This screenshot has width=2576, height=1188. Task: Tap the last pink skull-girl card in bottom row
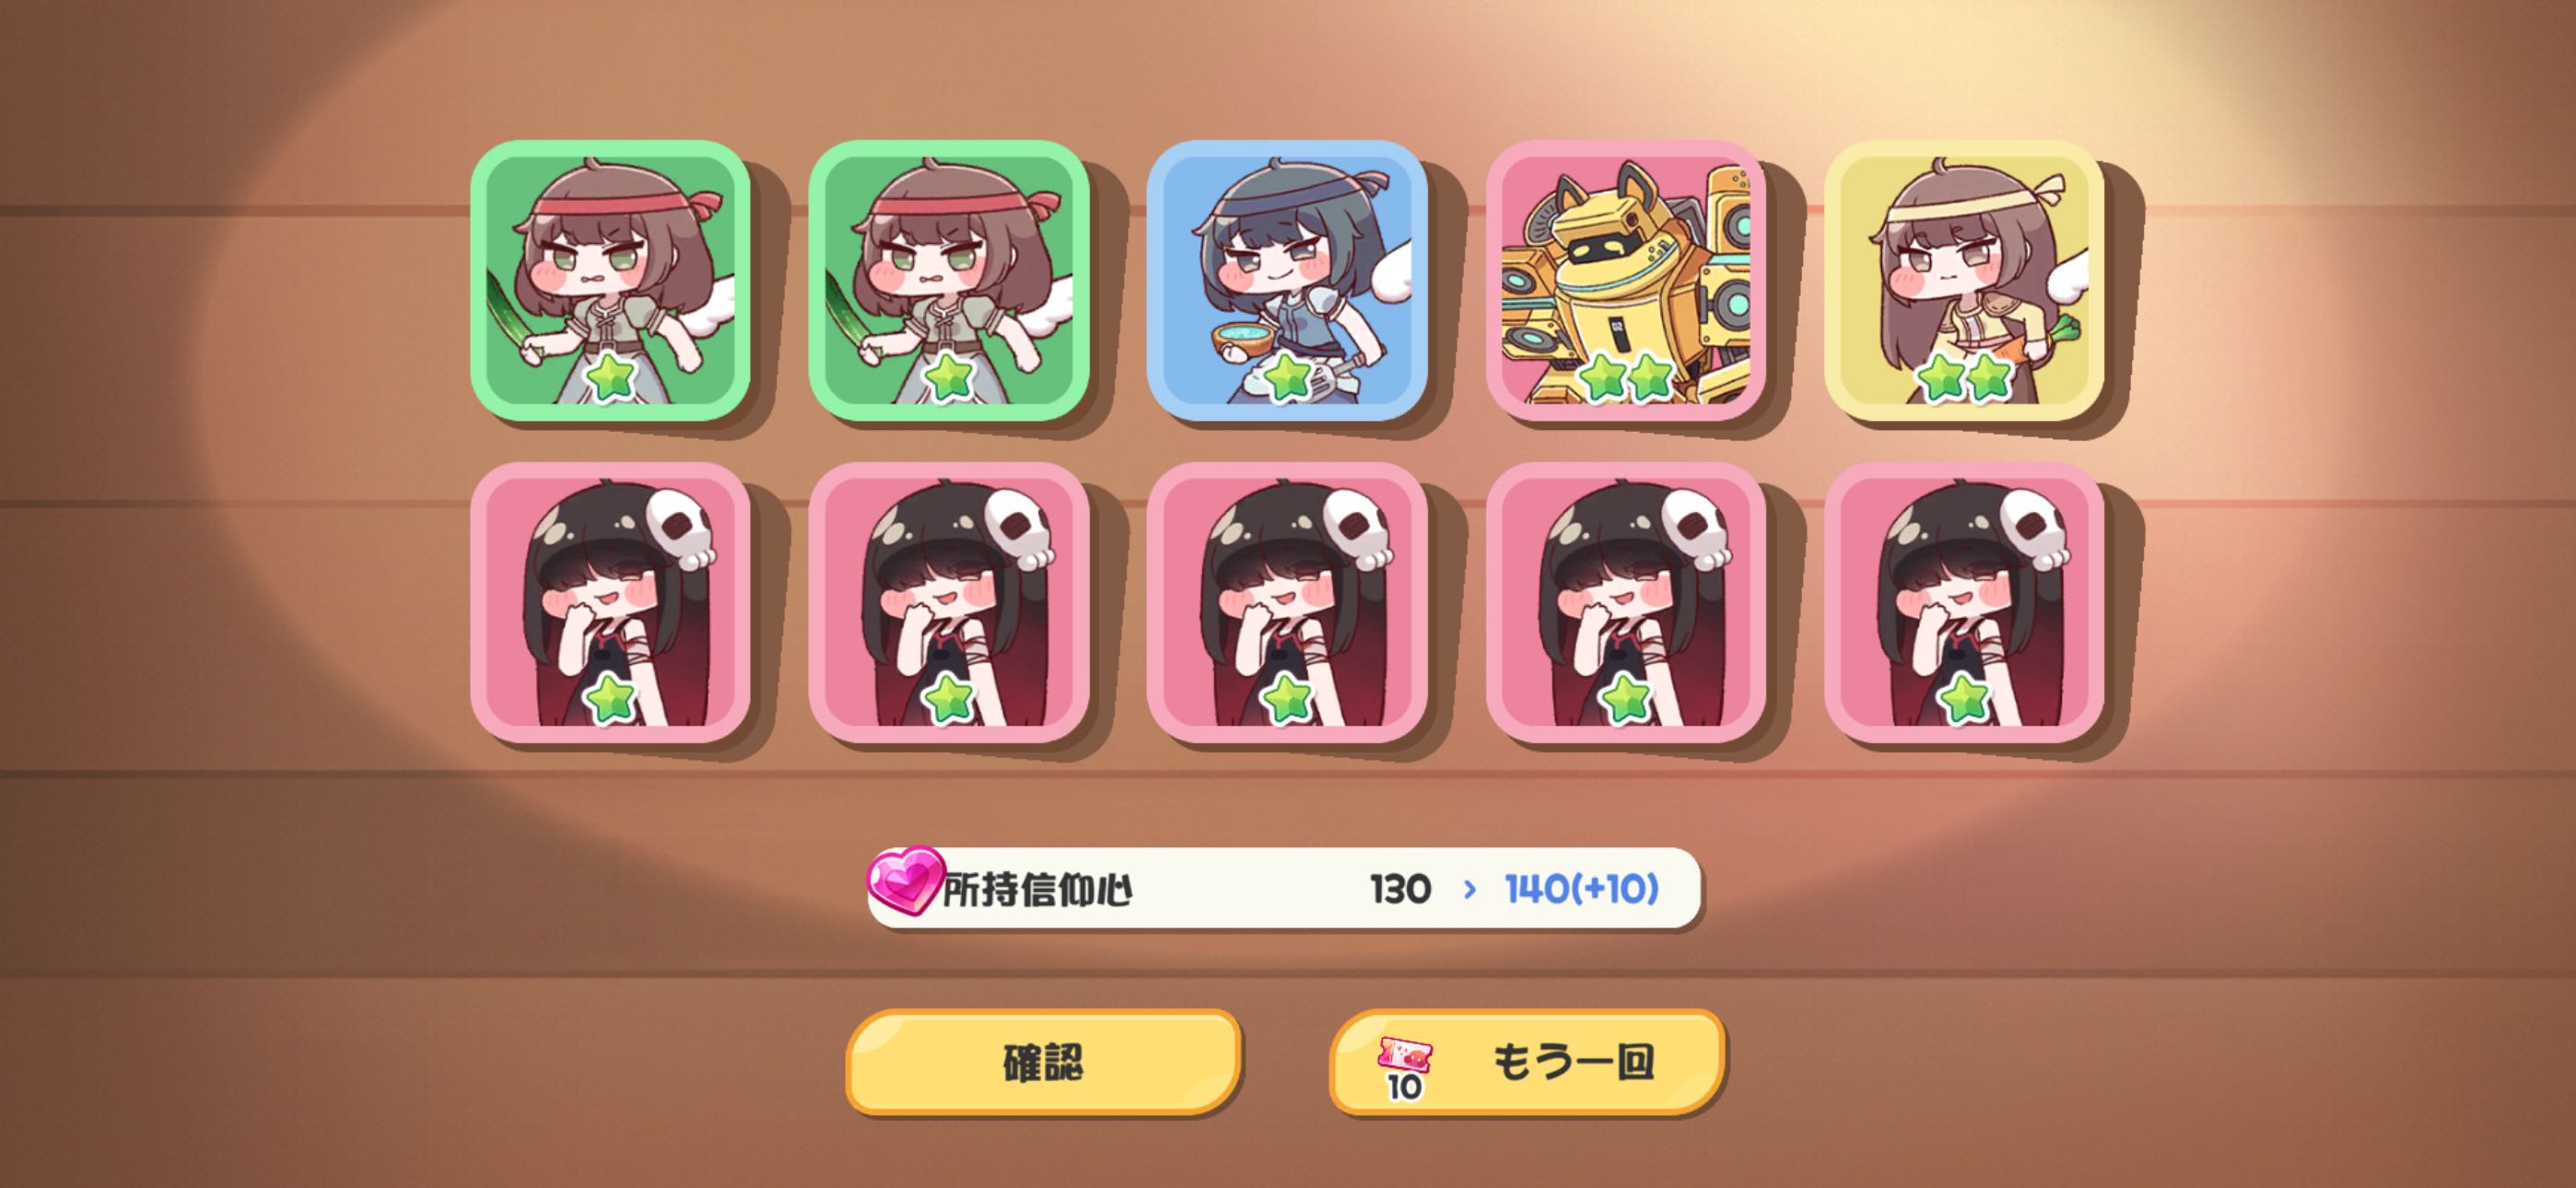pos(1964,602)
